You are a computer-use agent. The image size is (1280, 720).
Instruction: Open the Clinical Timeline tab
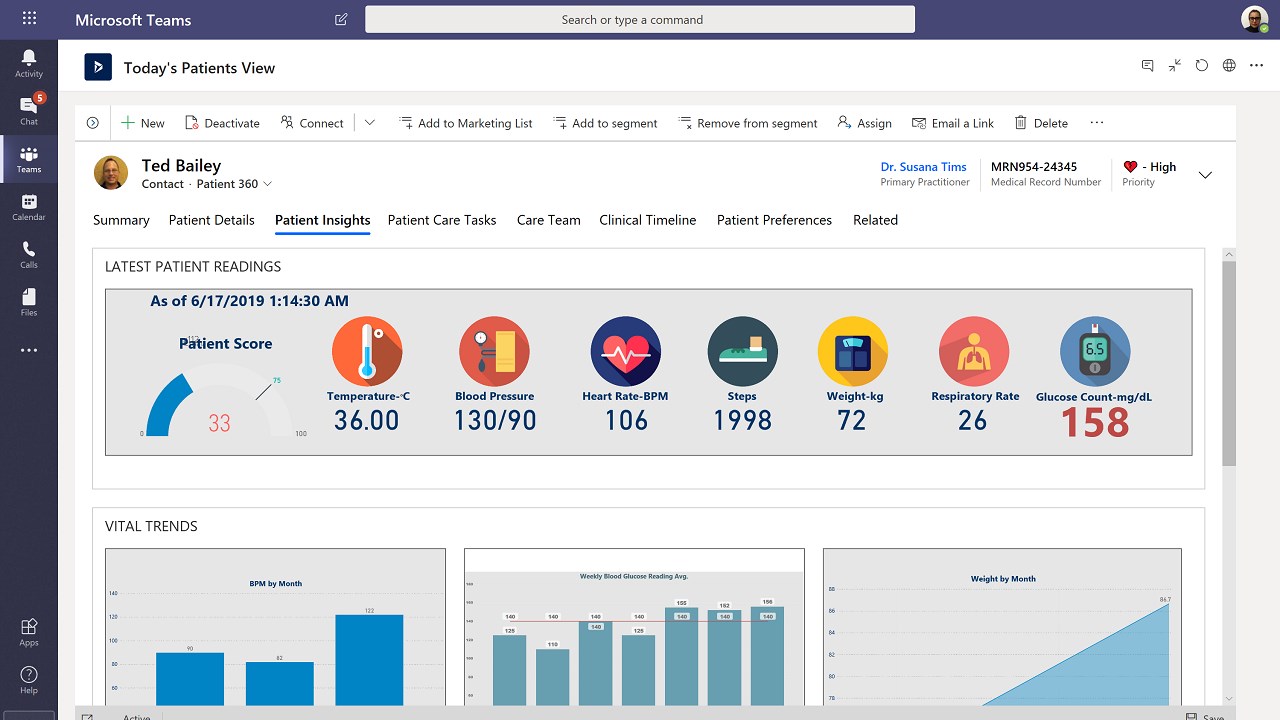pyautogui.click(x=648, y=220)
